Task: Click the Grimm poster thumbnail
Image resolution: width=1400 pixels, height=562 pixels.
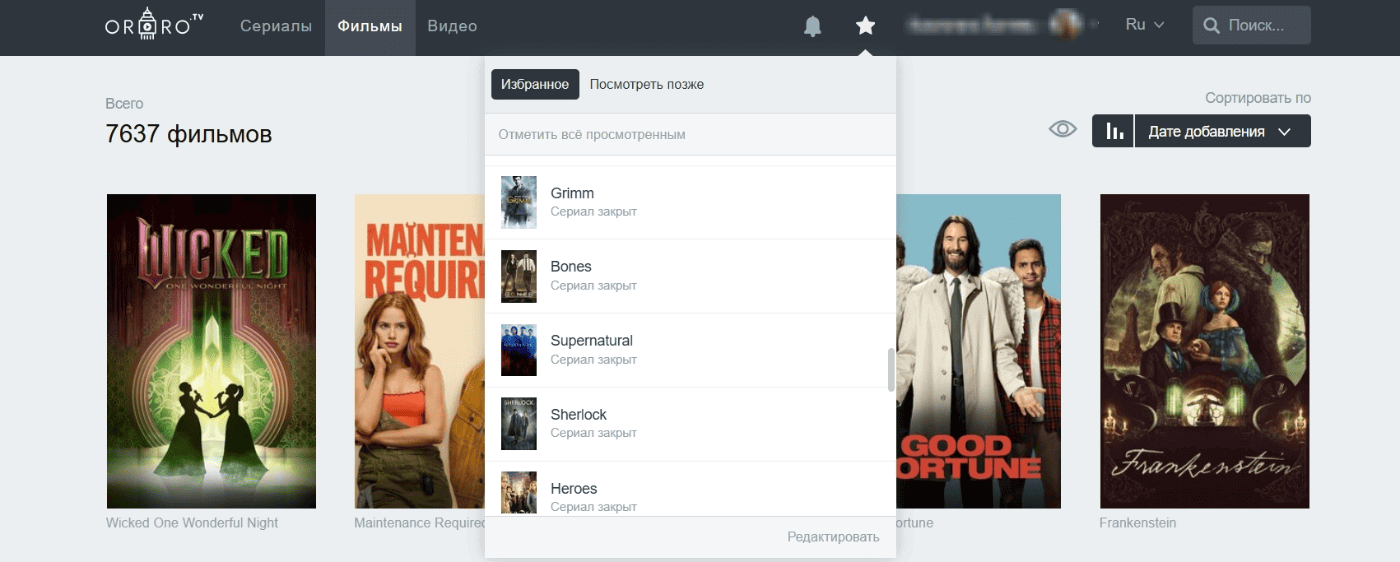Action: (519, 202)
